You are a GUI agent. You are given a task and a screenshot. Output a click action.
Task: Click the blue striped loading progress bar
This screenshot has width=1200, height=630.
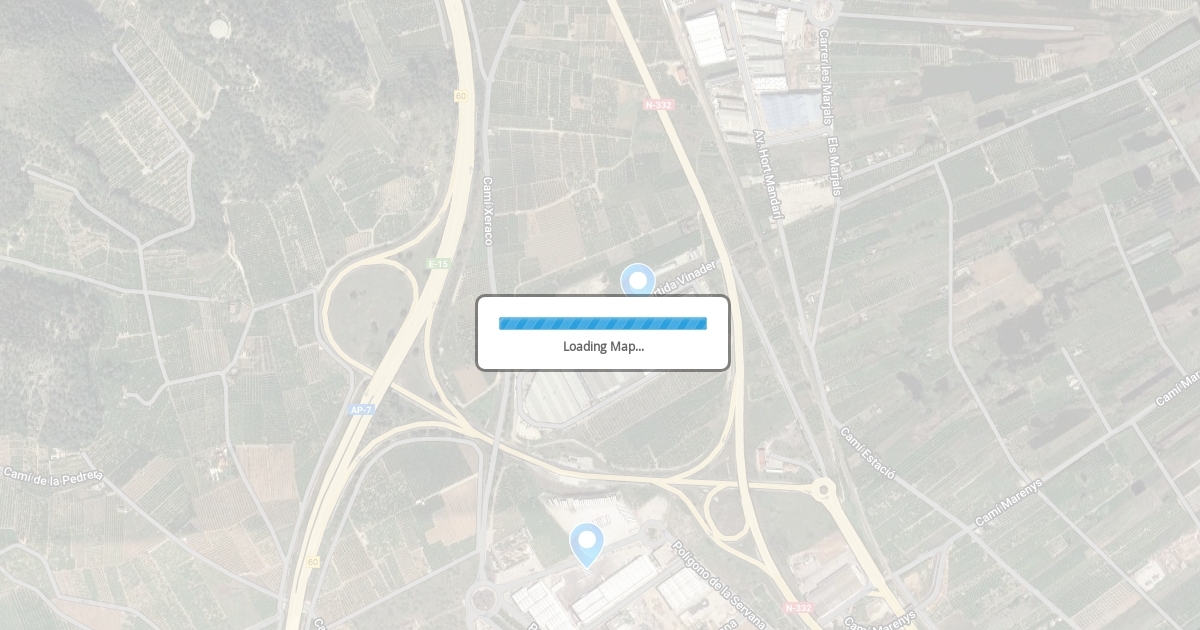(x=603, y=323)
